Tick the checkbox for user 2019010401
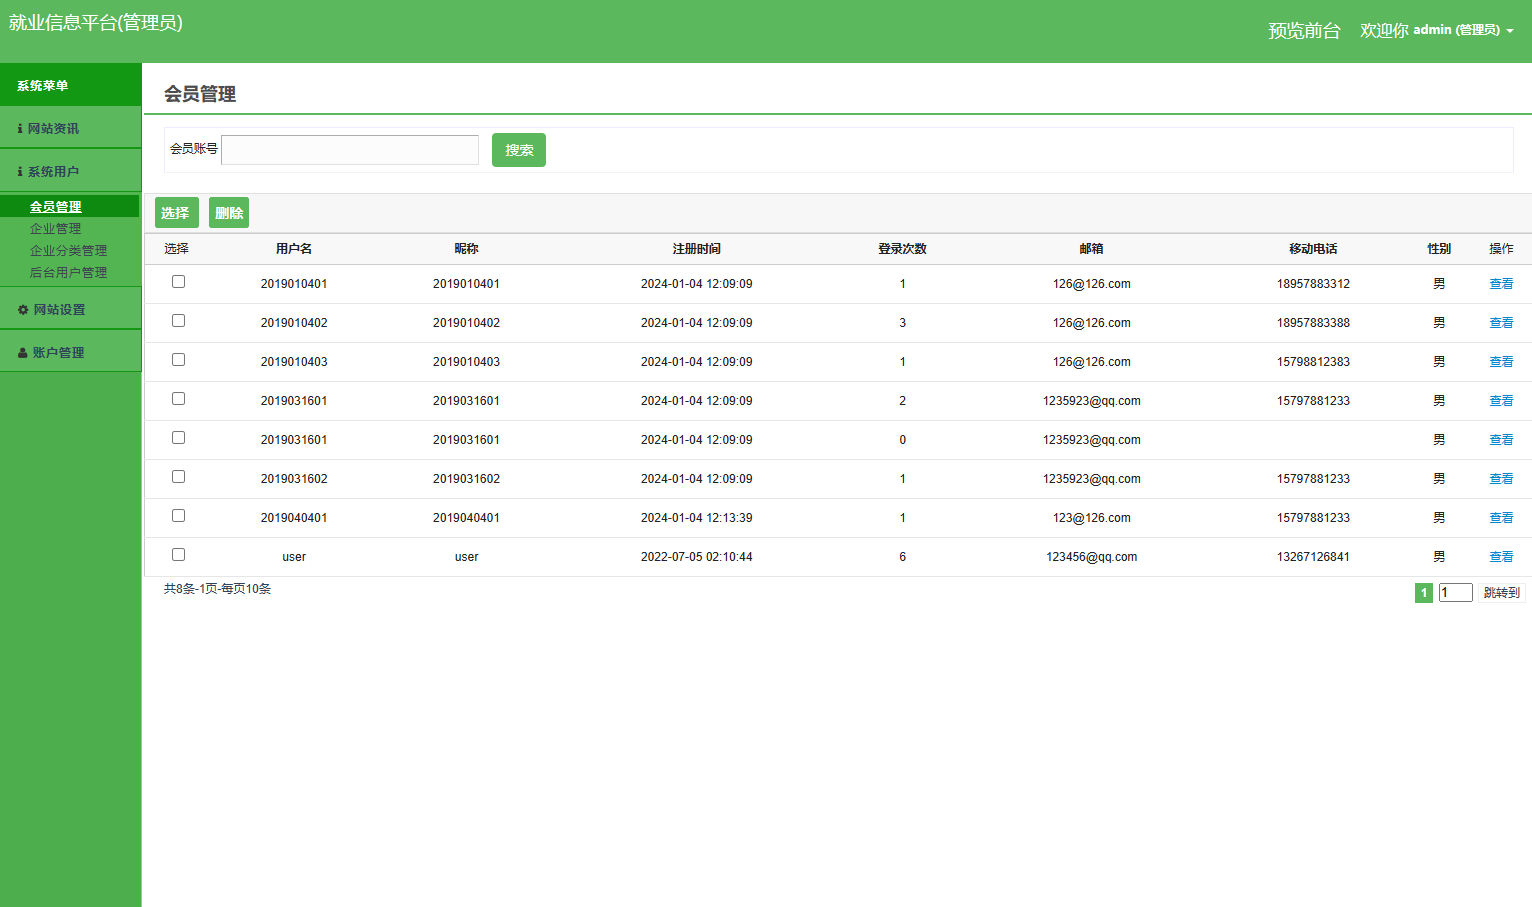Image resolution: width=1532 pixels, height=907 pixels. point(178,282)
